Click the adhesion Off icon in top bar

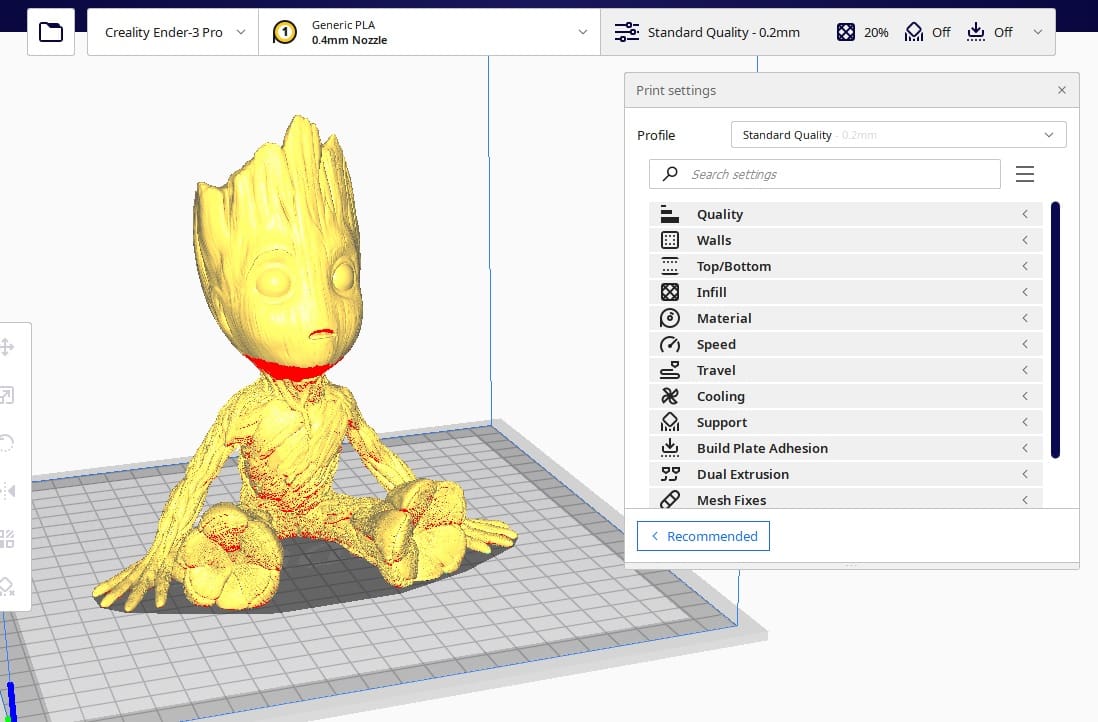(x=975, y=32)
